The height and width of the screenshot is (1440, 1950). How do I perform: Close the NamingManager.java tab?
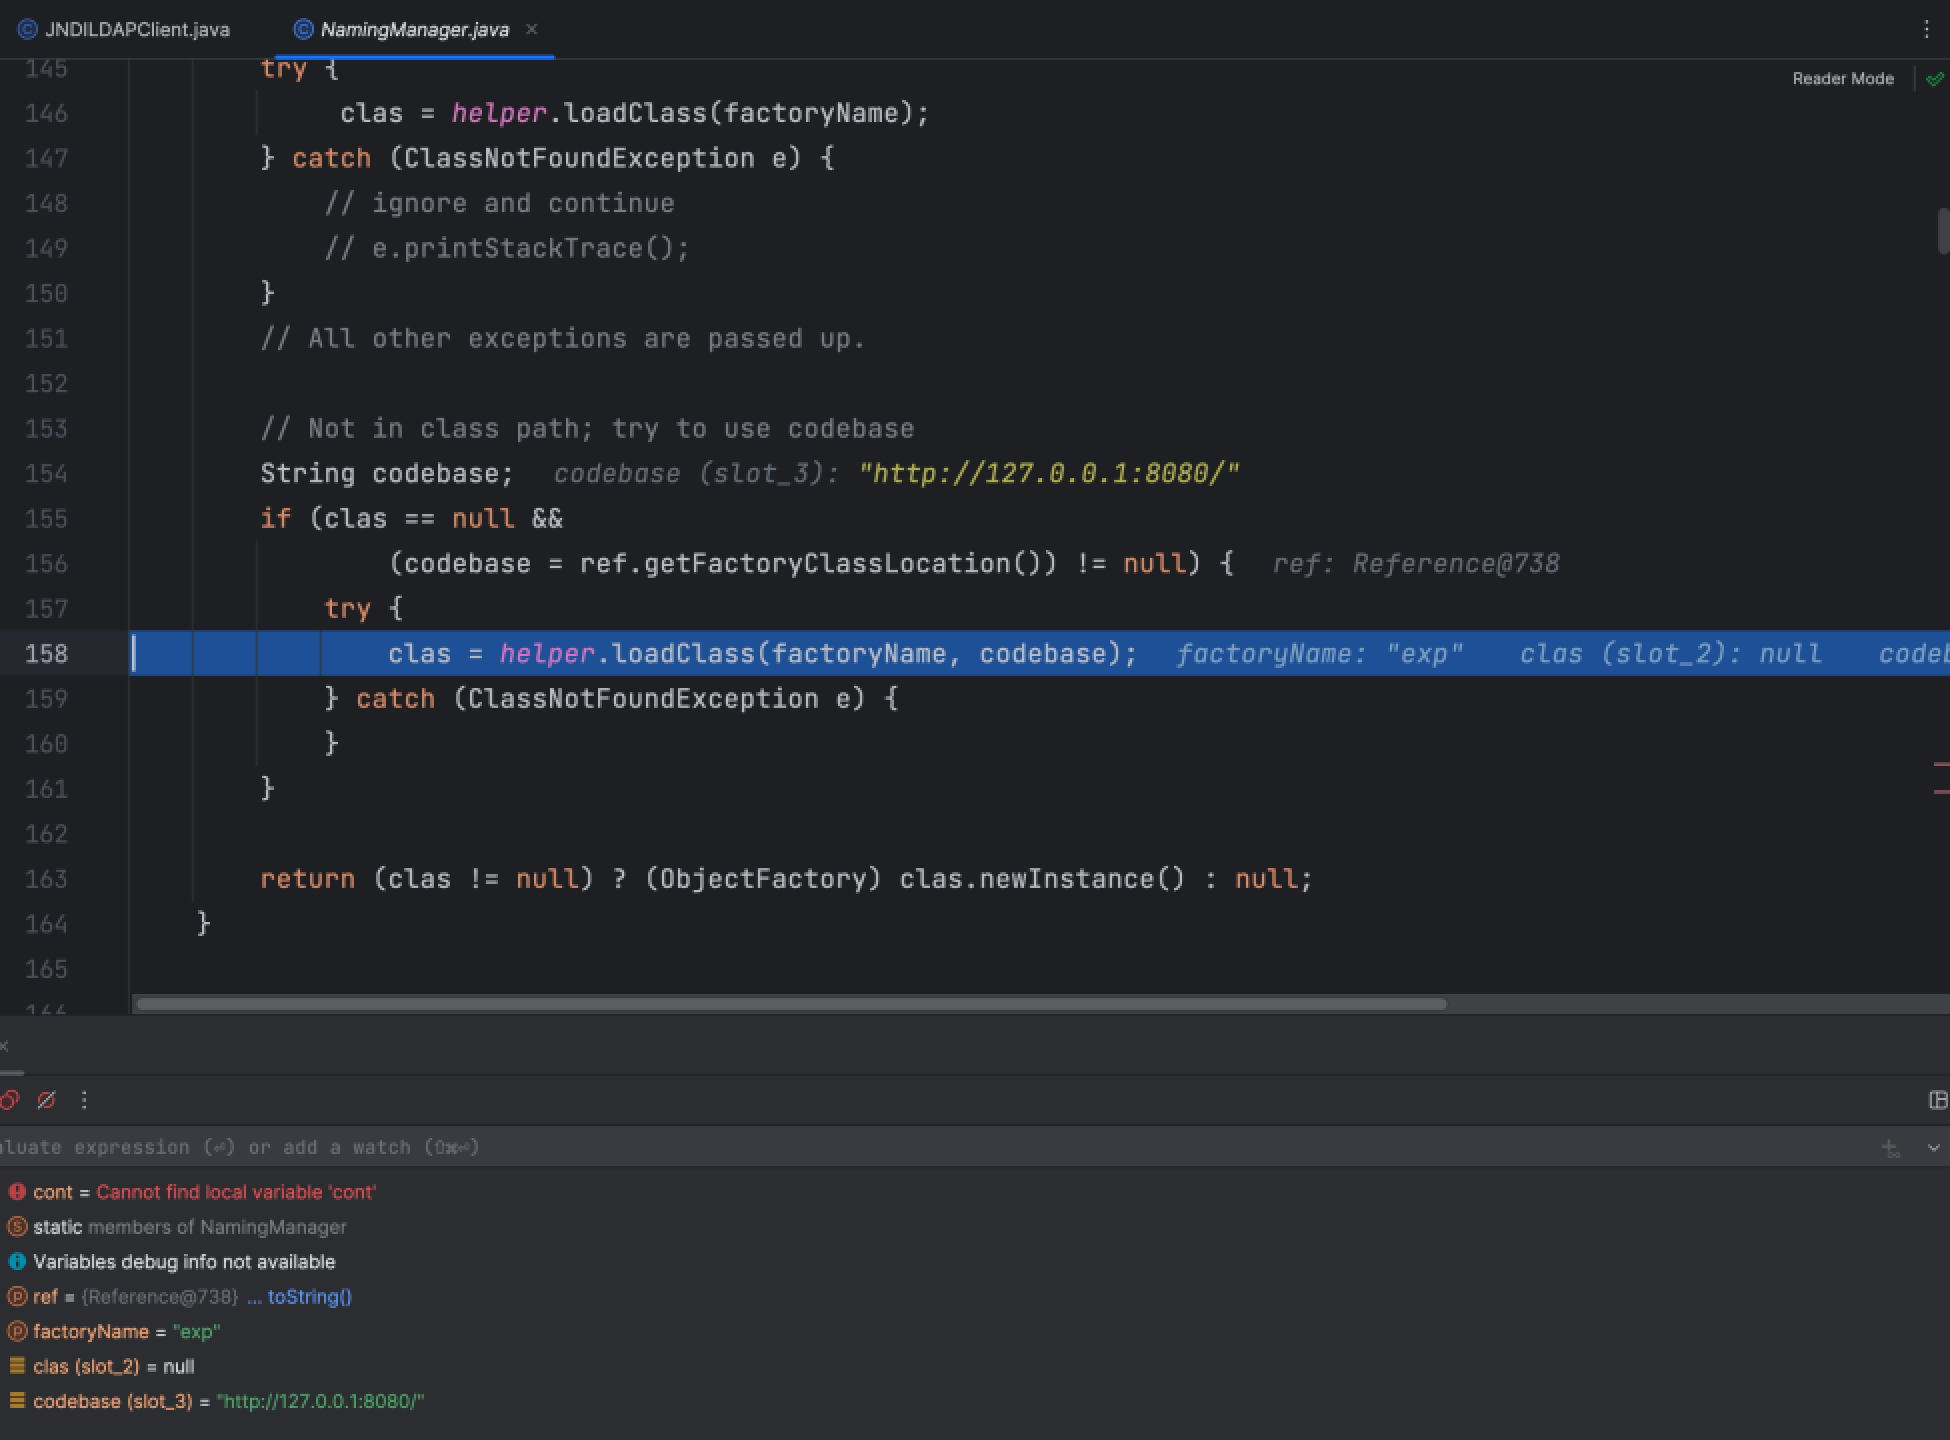coord(532,29)
